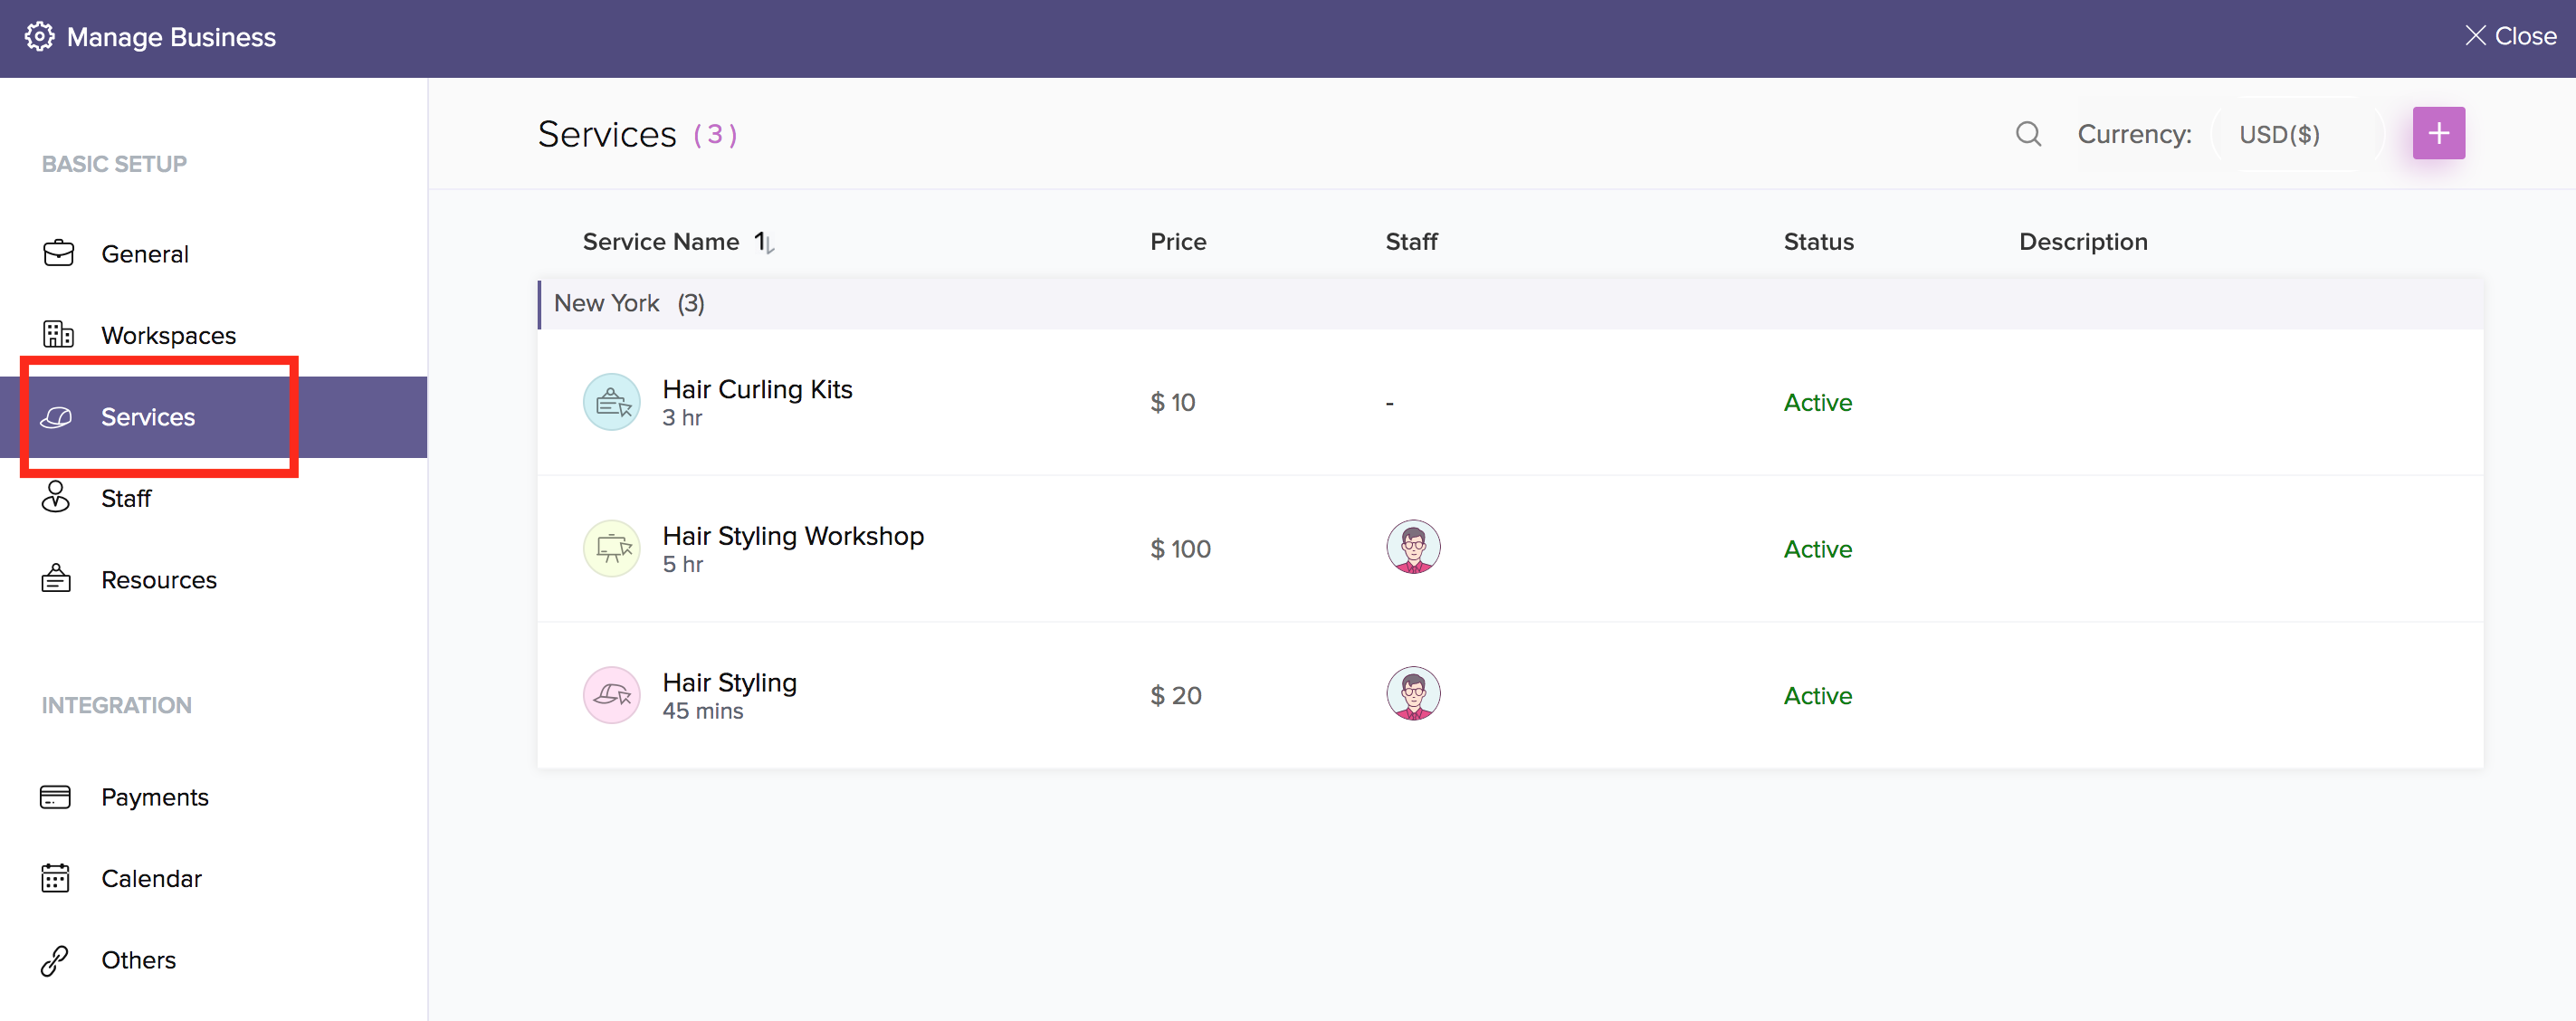
Task: Open Payments integration settings
Action: 154,797
